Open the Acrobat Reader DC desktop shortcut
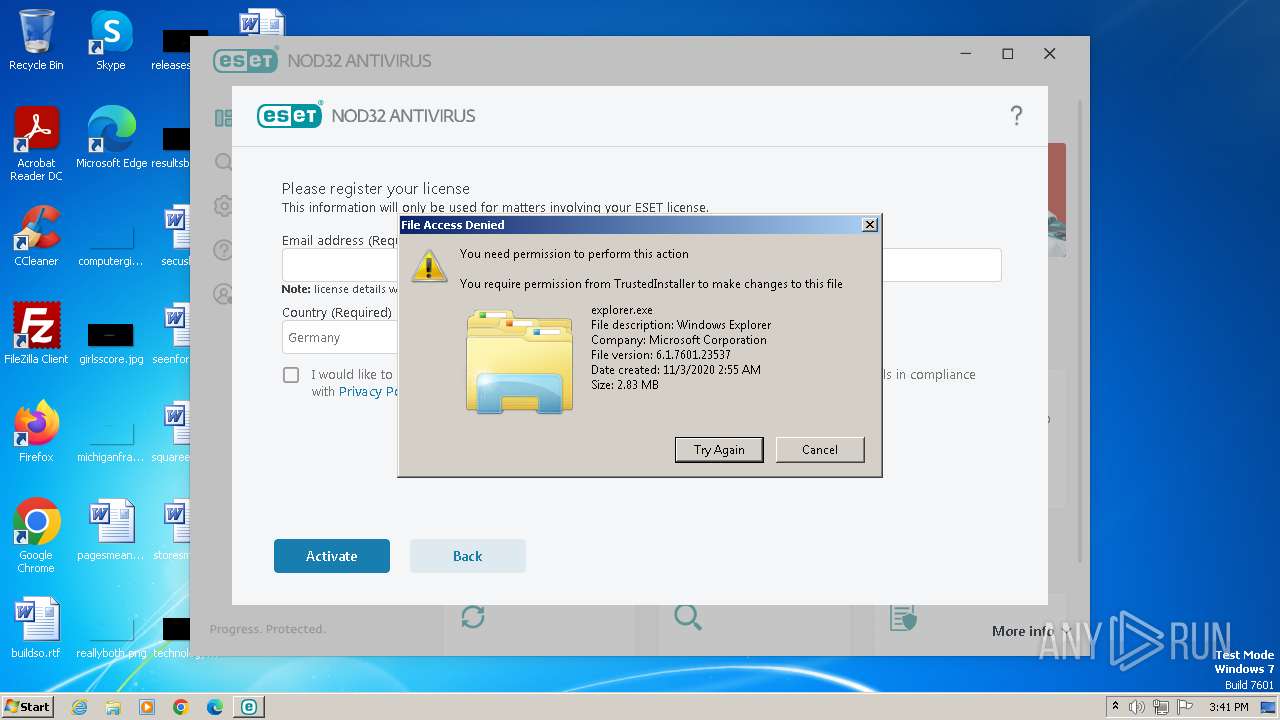The image size is (1280, 720). pos(36,144)
